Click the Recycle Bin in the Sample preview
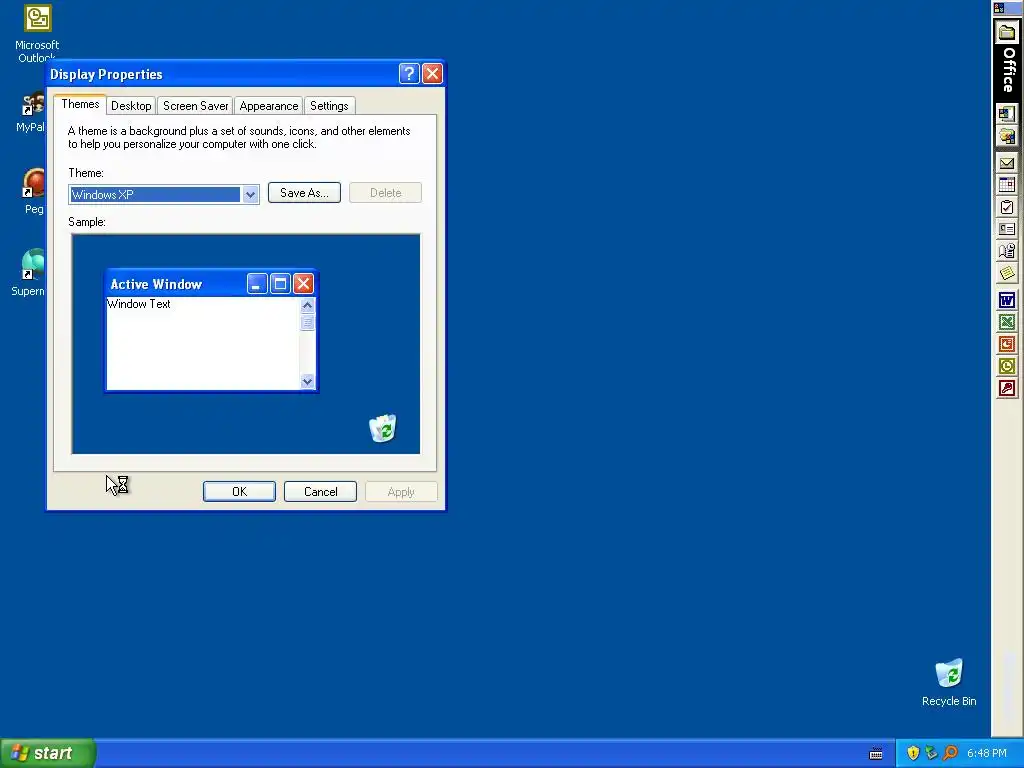The image size is (1024, 768). pos(383,428)
